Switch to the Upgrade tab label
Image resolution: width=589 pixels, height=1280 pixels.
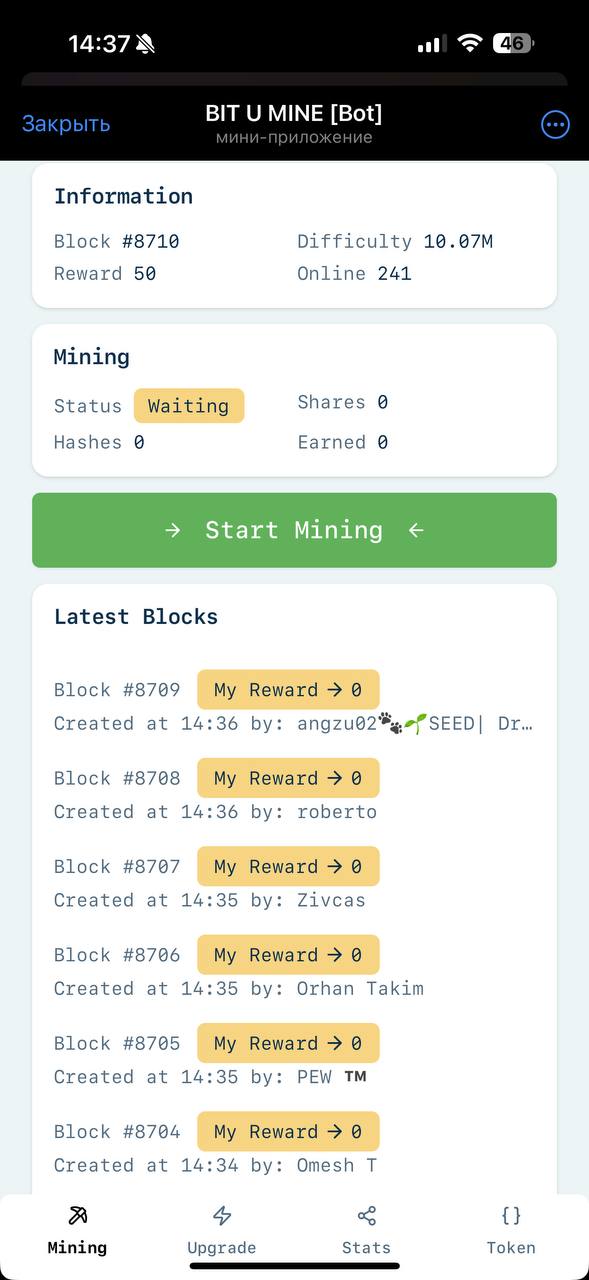click(222, 1247)
